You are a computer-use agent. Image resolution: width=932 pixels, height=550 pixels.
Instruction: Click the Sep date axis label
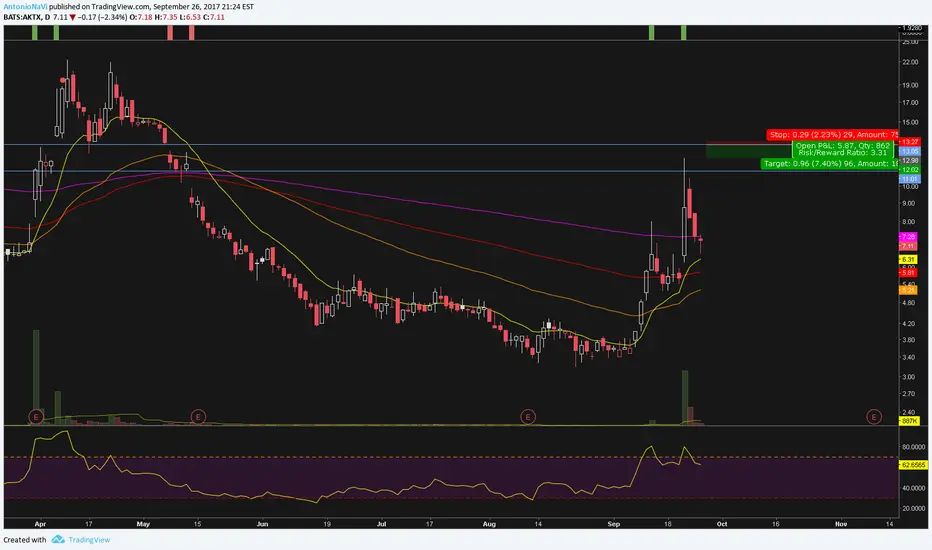tap(613, 524)
